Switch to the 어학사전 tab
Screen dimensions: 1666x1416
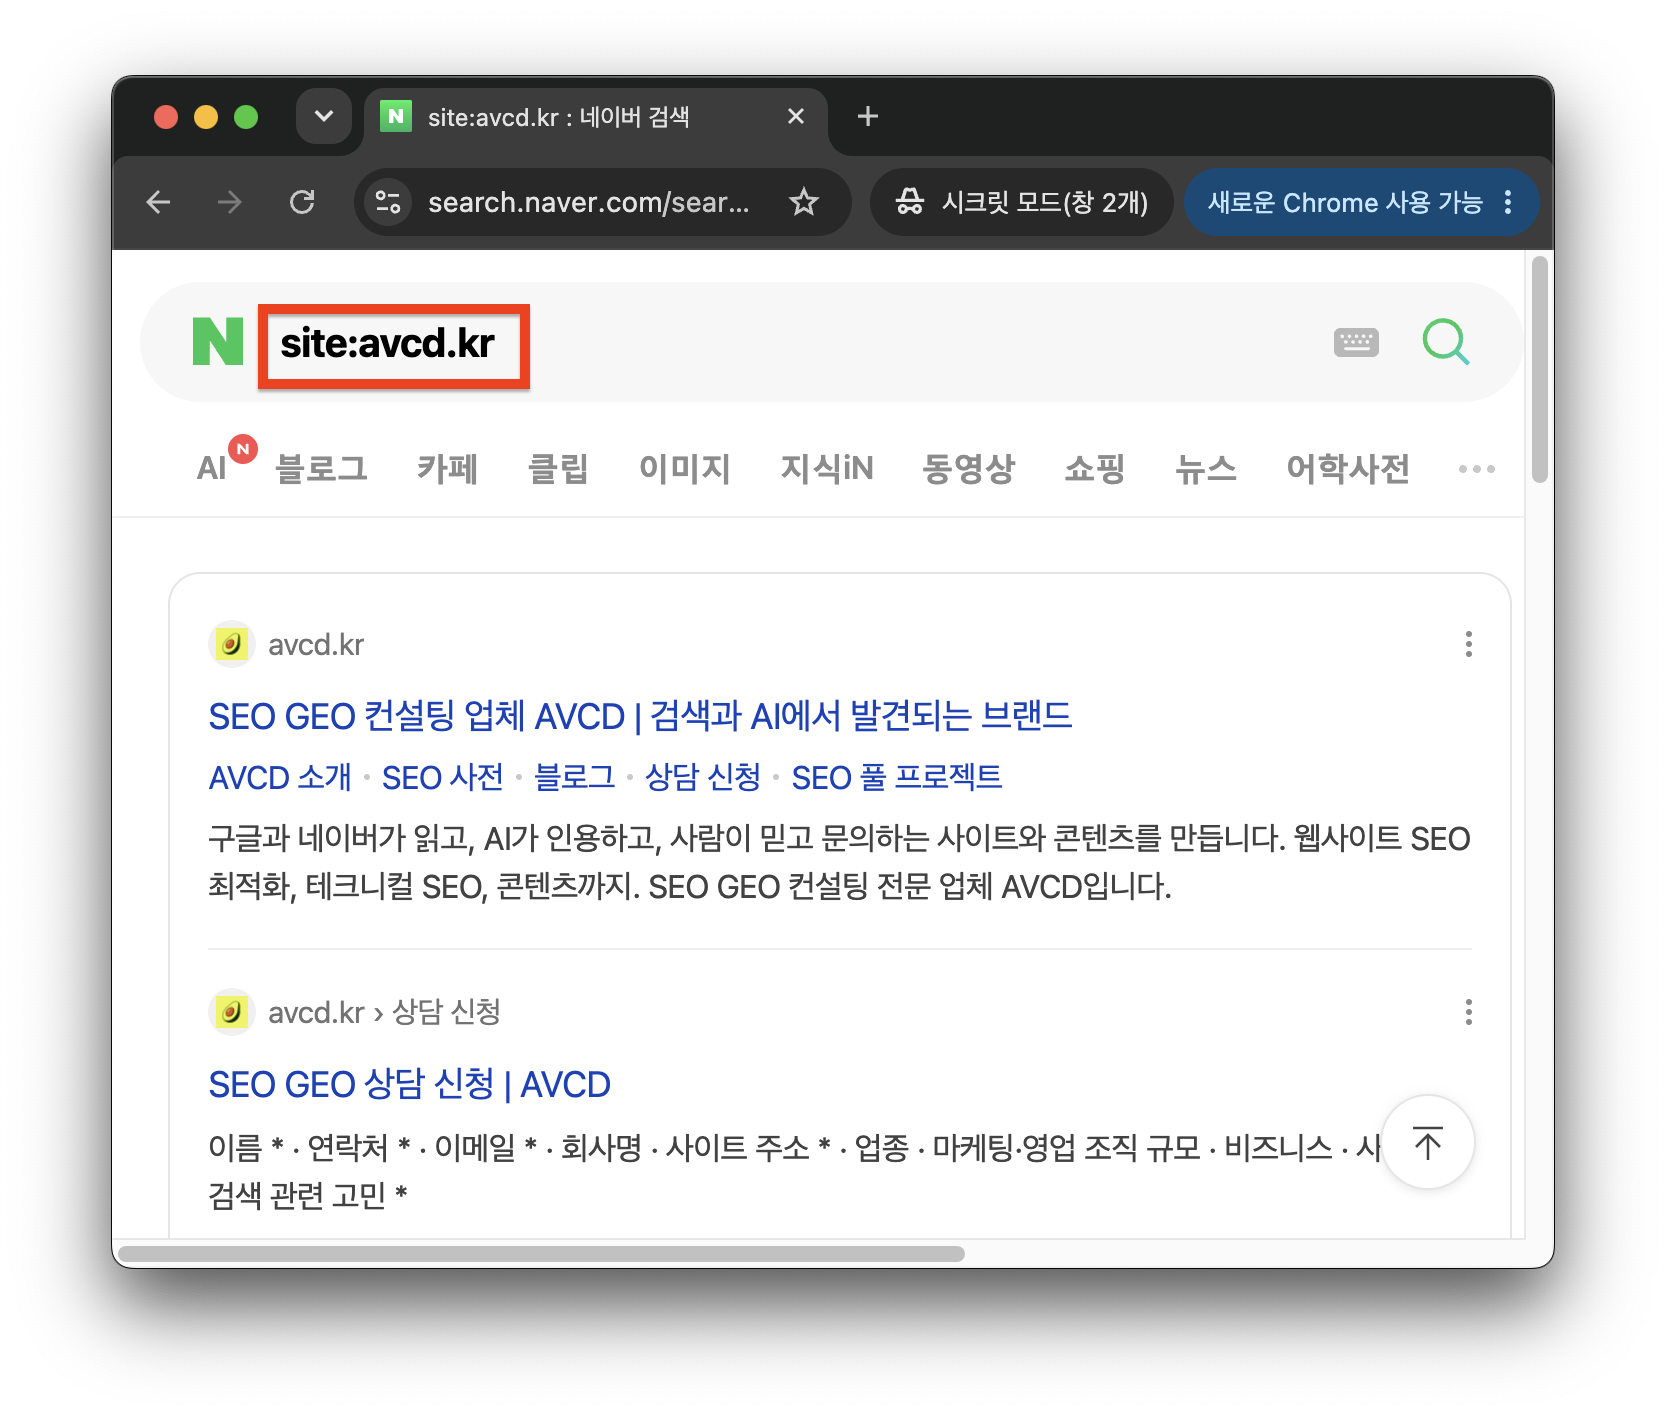coord(1348,468)
